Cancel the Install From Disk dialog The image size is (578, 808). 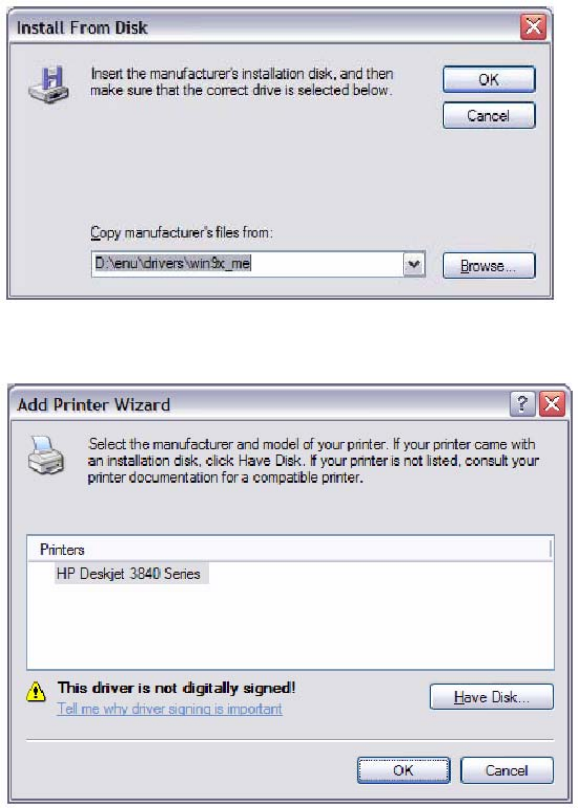tap(489, 115)
